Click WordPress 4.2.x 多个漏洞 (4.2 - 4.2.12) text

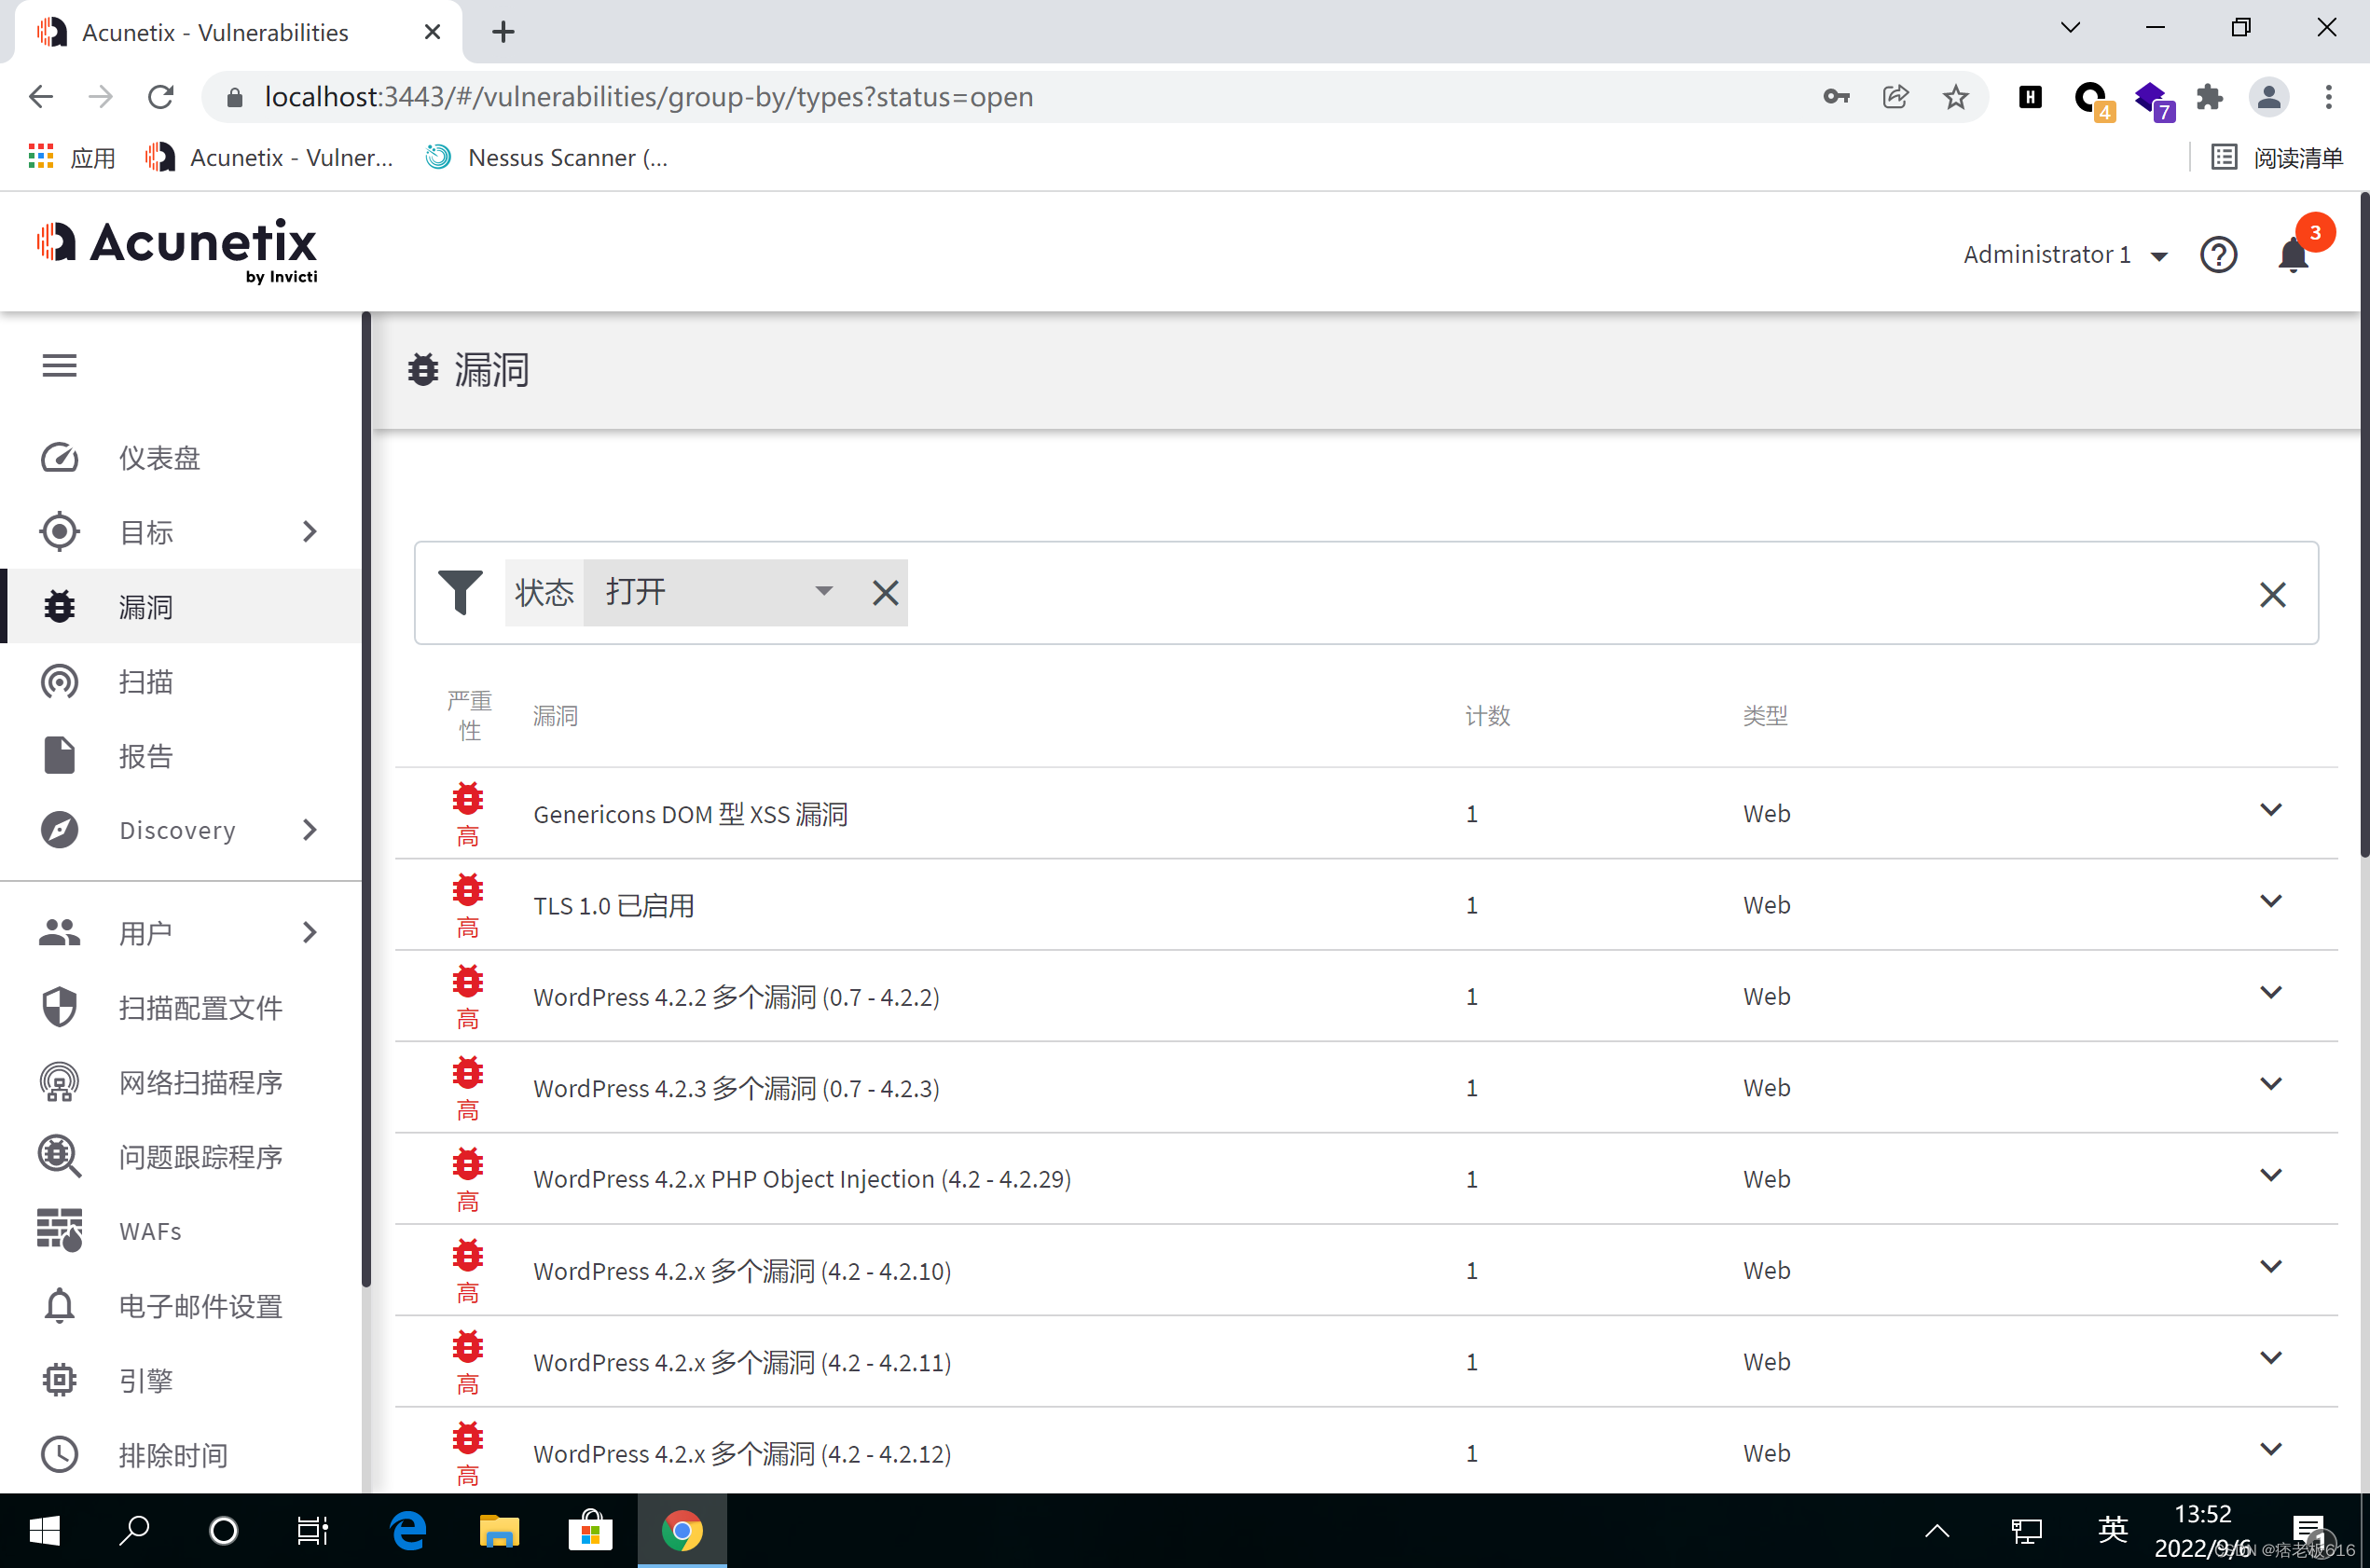point(742,1454)
